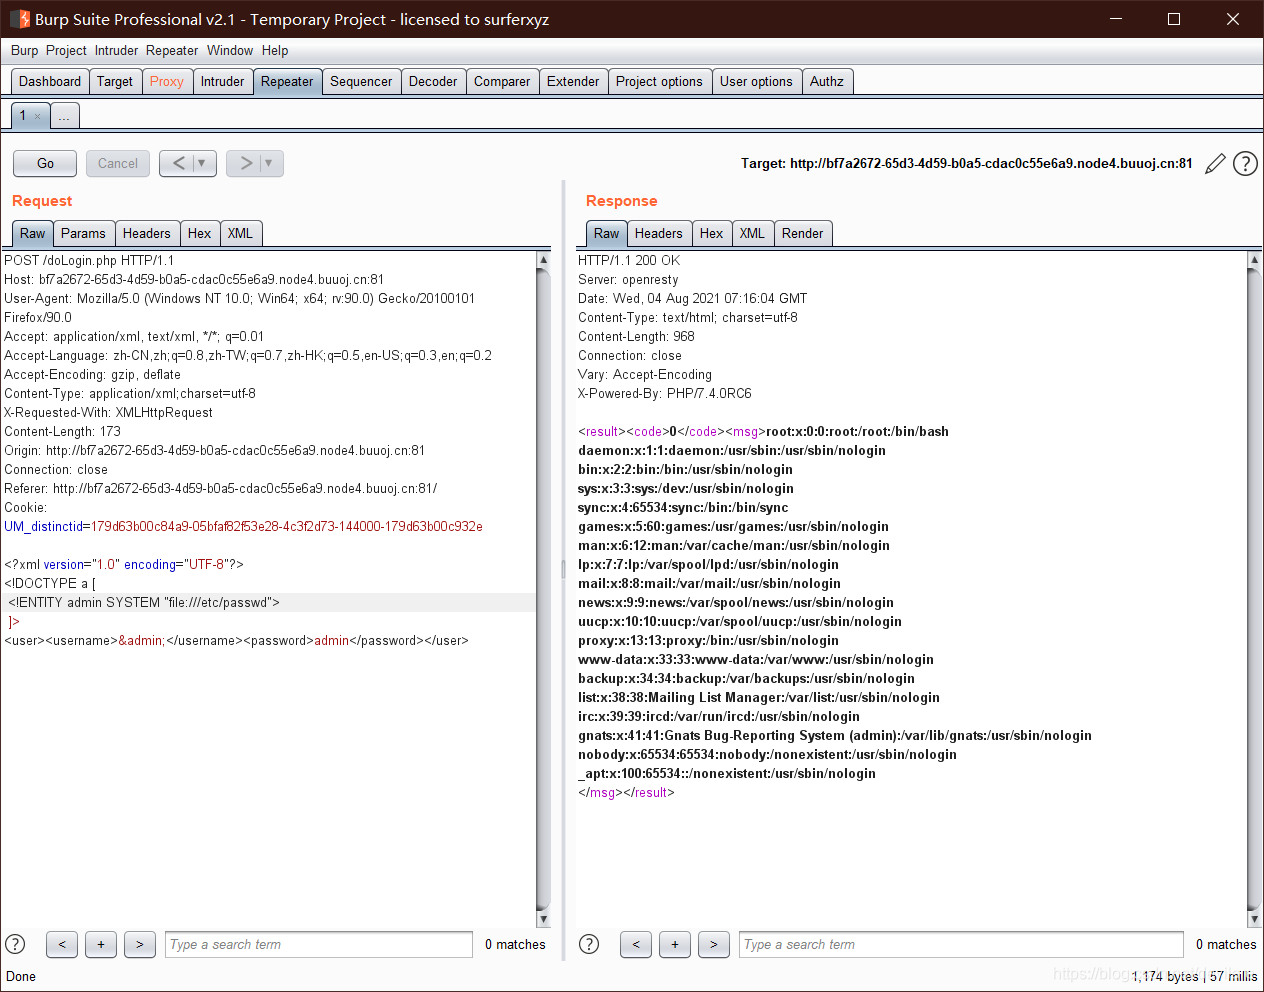The height and width of the screenshot is (992, 1264).
Task: Select the request Raw view tab
Action: pyautogui.click(x=33, y=234)
